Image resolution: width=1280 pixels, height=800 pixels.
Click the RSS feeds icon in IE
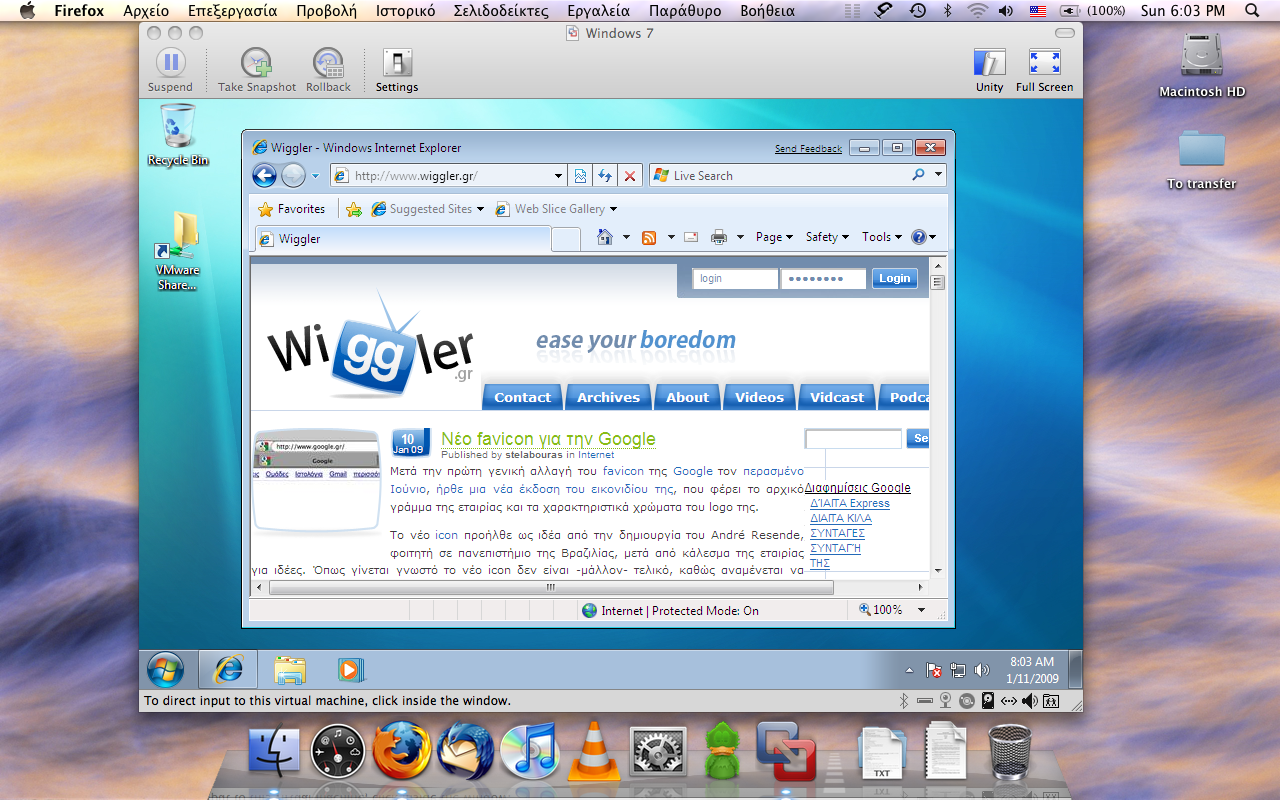pos(649,237)
